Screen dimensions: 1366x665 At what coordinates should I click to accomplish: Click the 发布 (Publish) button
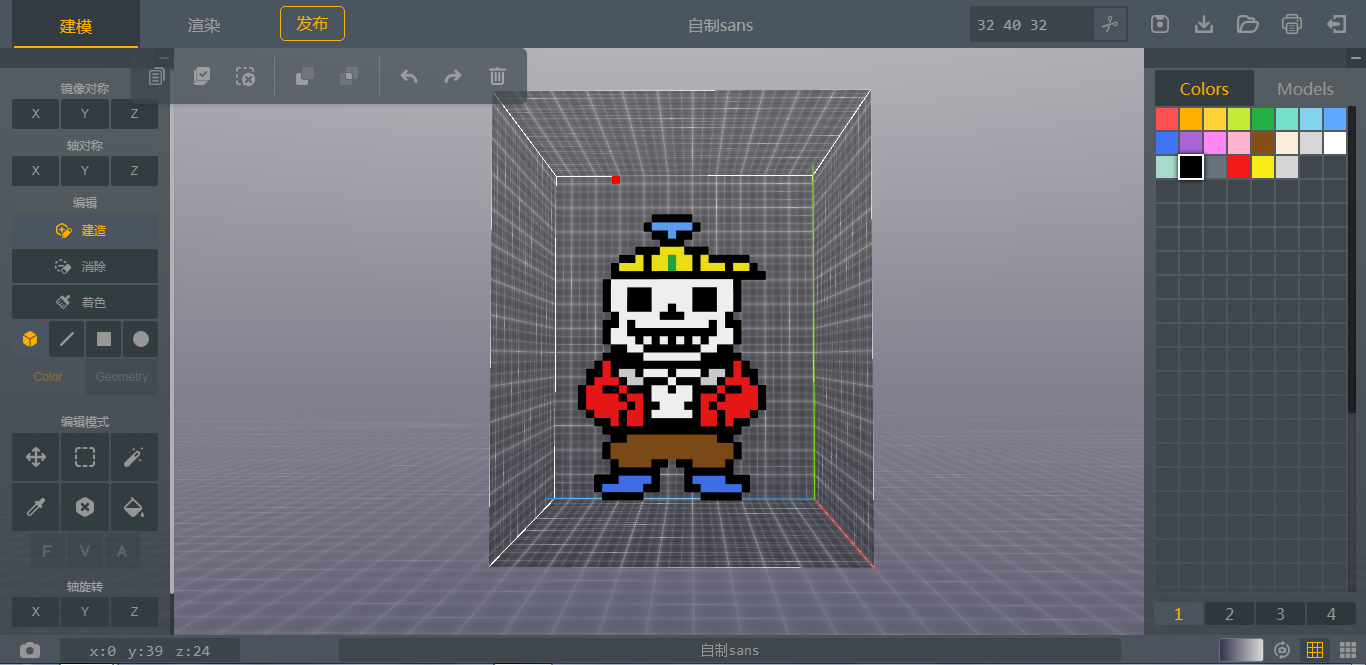pos(312,24)
